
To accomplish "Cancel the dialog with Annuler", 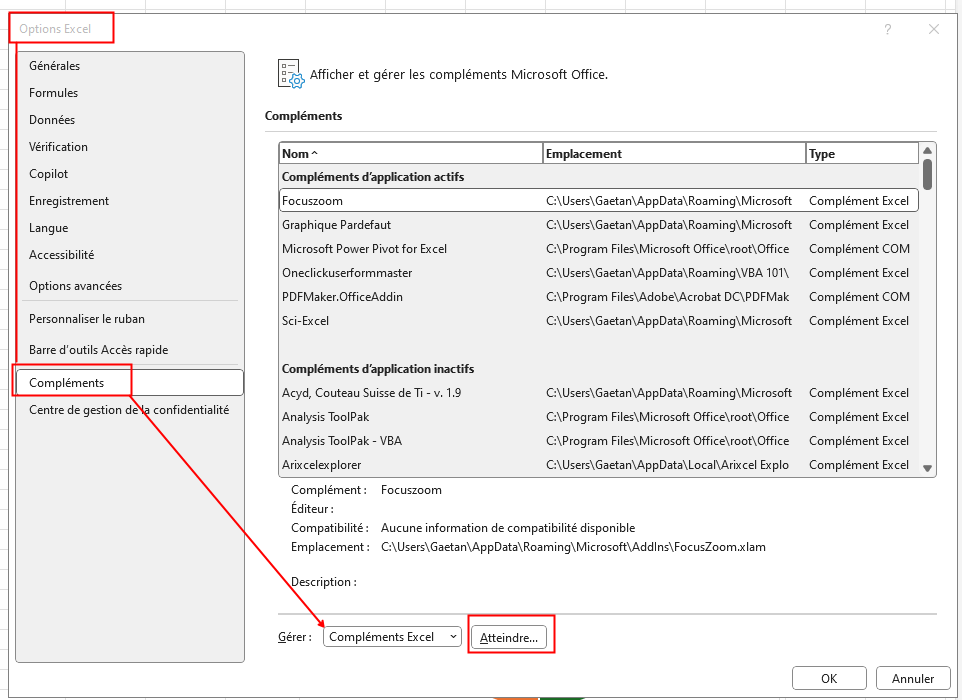I will tap(911, 678).
